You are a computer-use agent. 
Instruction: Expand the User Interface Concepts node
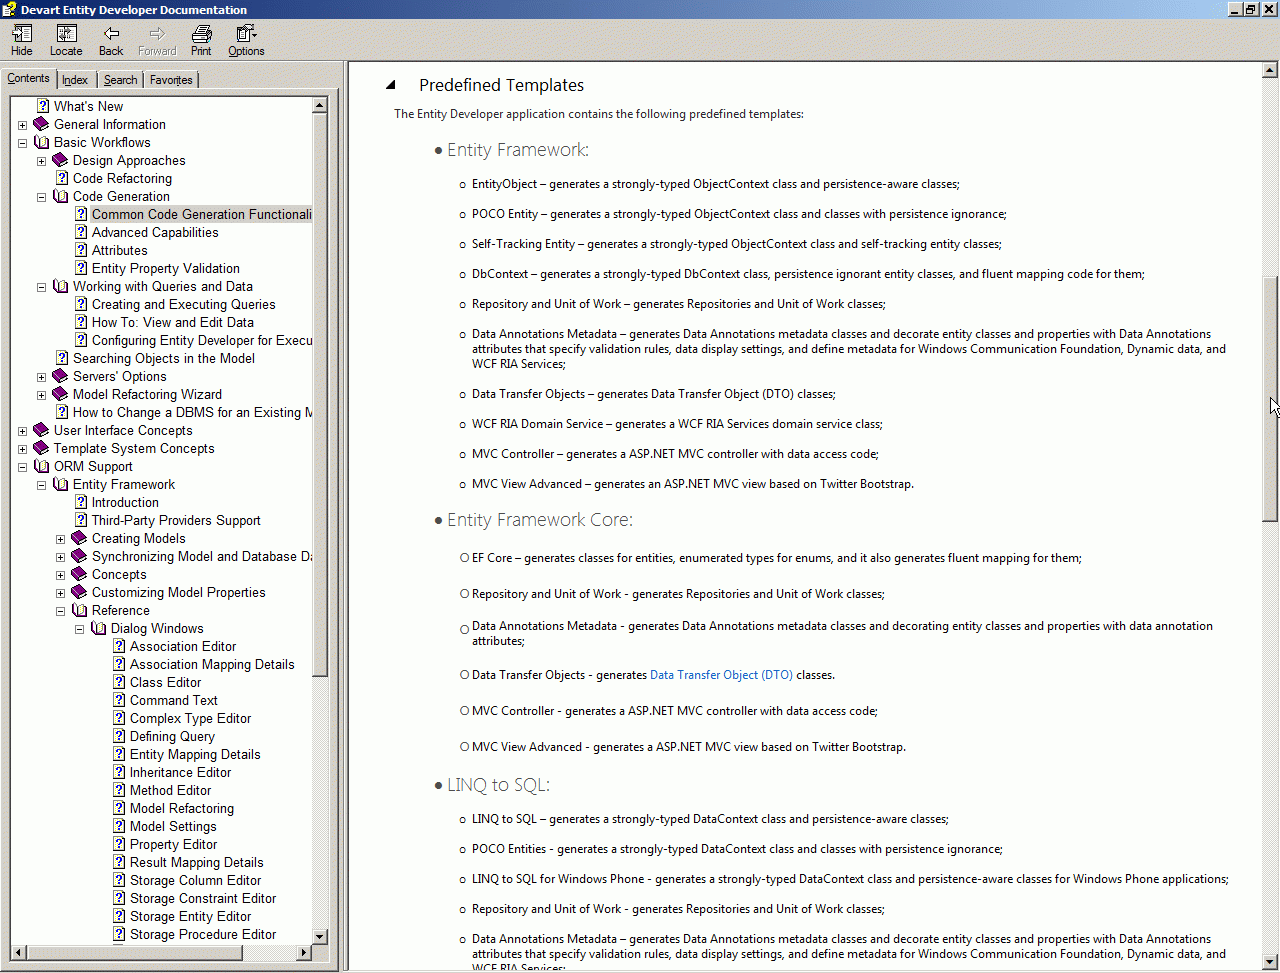click(x=22, y=431)
